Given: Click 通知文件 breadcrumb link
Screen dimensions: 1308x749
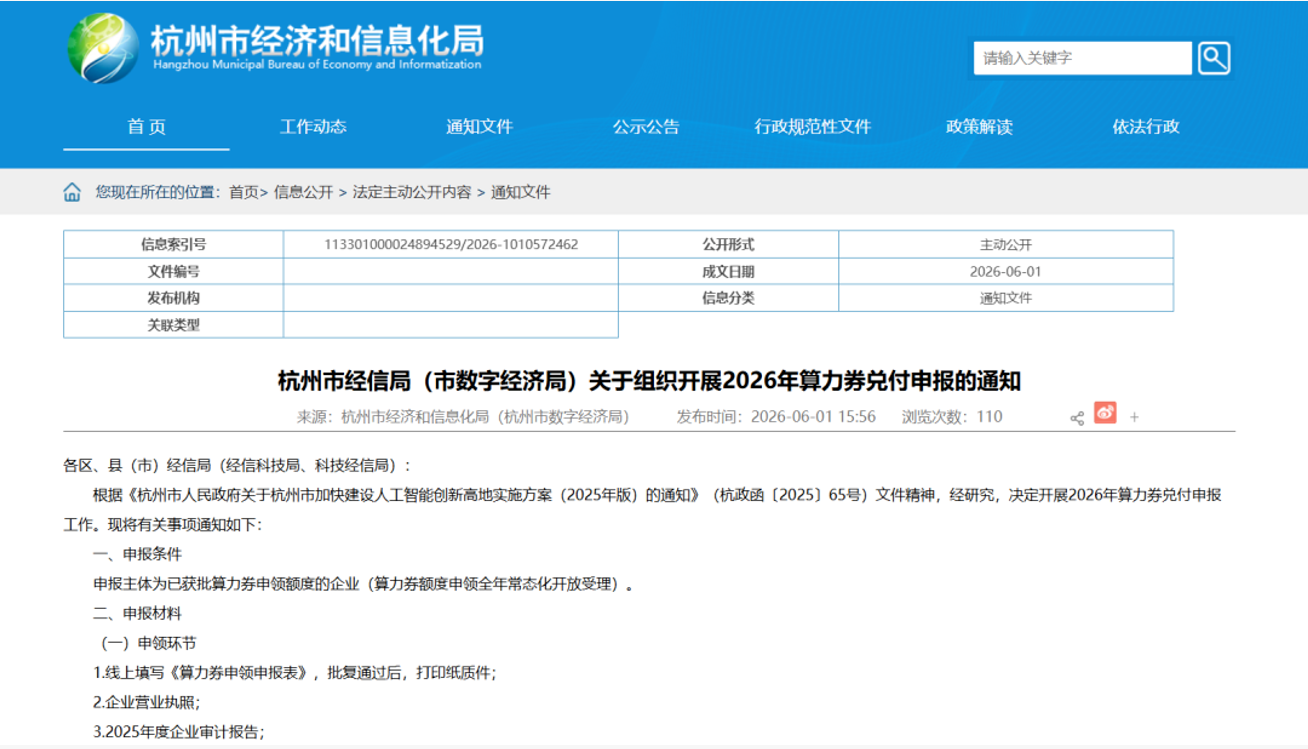Looking at the screenshot, I should point(521,192).
